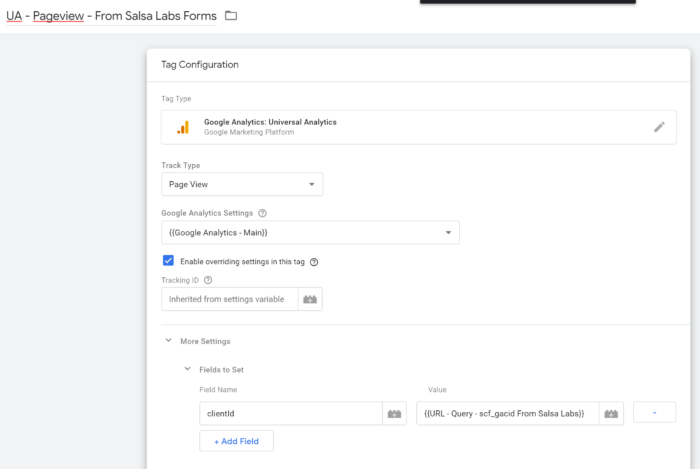Click the folder icon next to tag name
The image size is (700, 469).
point(231,16)
